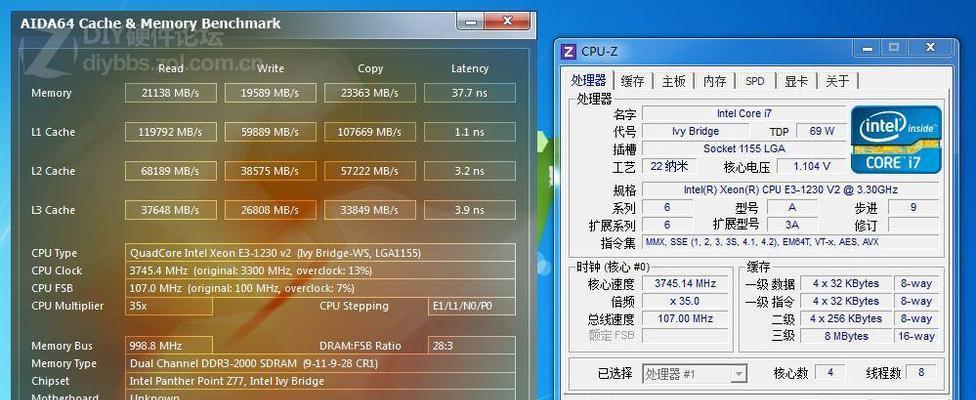
Task: Click the 总线速度 value 107.00 MHz
Action: pyautogui.click(x=685, y=319)
